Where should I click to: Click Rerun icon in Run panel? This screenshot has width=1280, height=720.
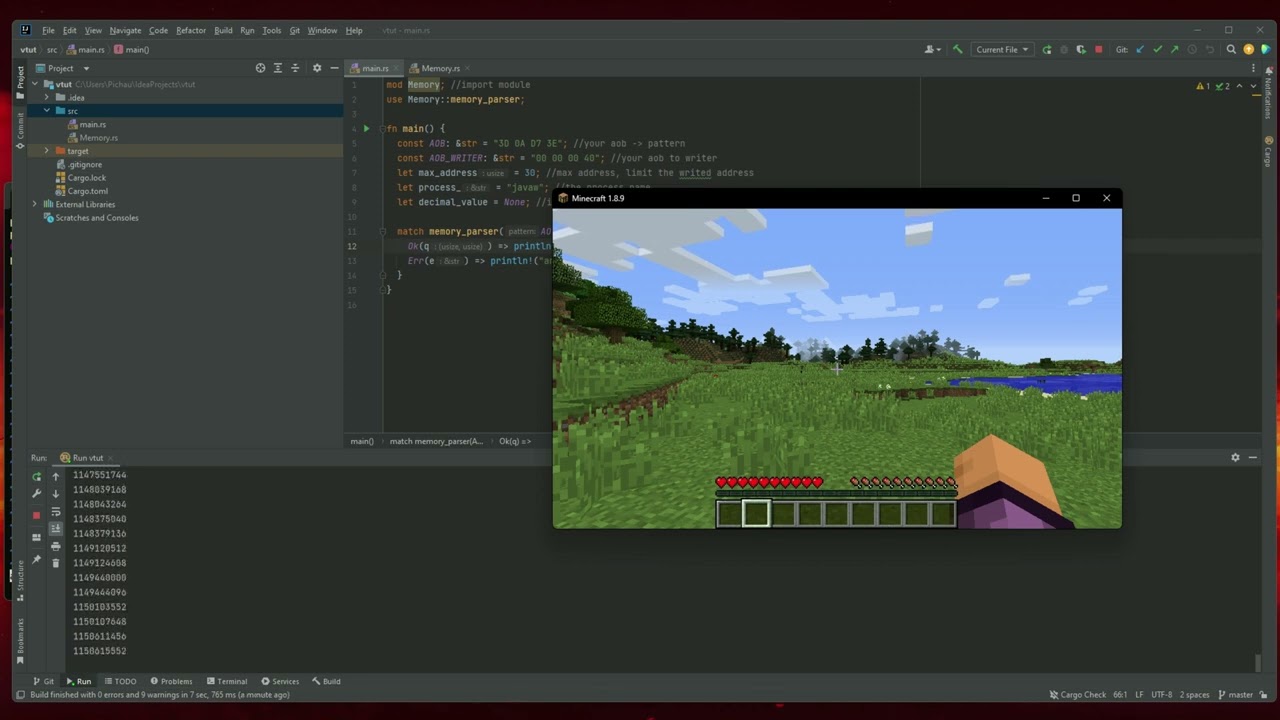(37, 477)
